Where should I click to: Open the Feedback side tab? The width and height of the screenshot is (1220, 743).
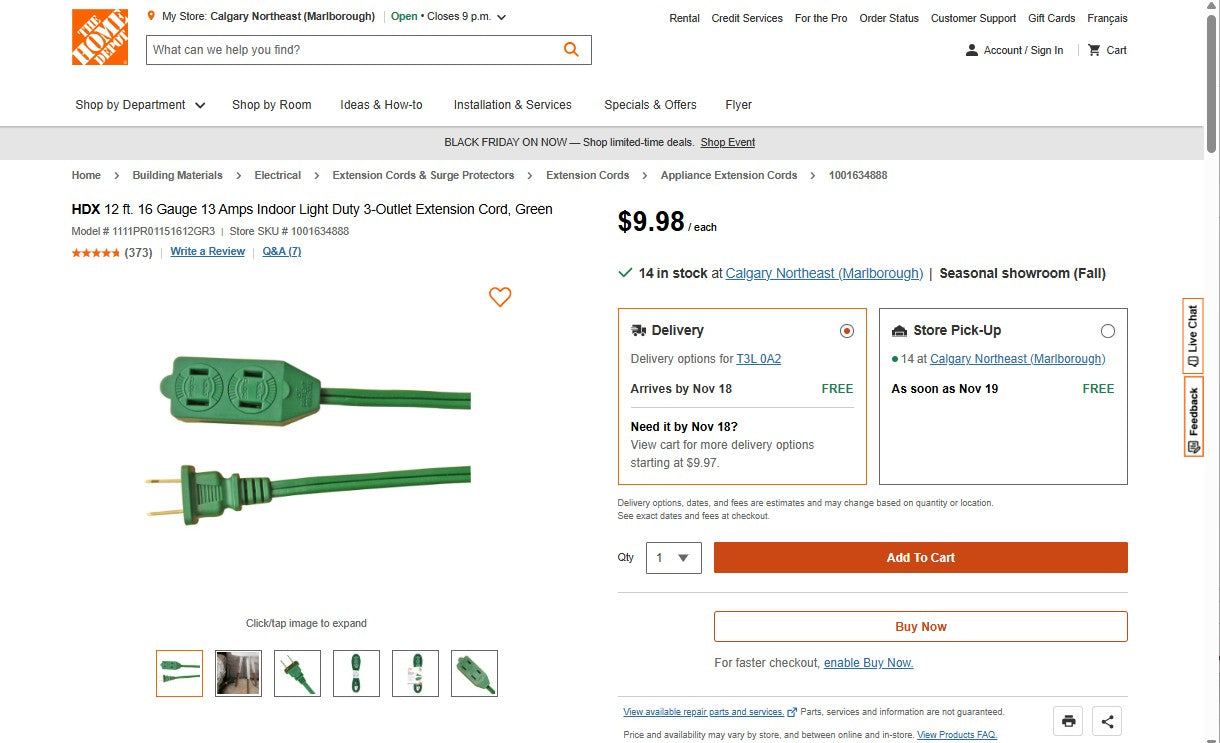[1191, 417]
